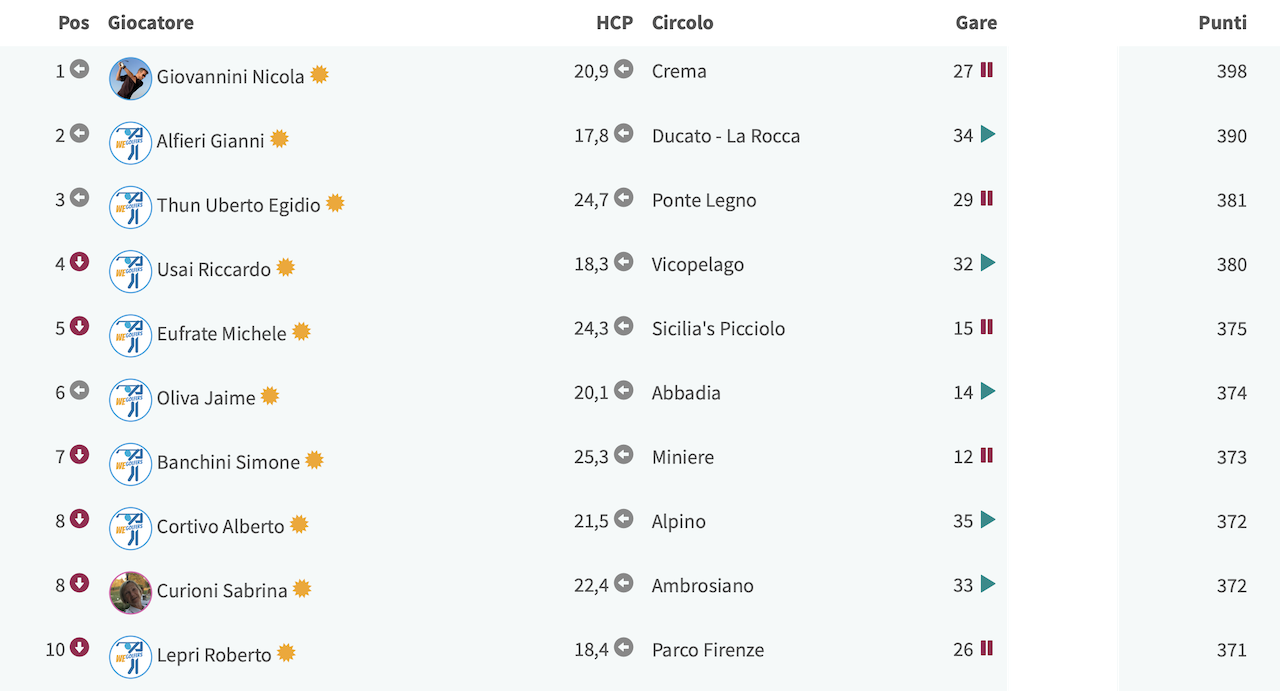
Task: Click the down arrow position icon for Usai Riccardo
Action: tap(80, 262)
